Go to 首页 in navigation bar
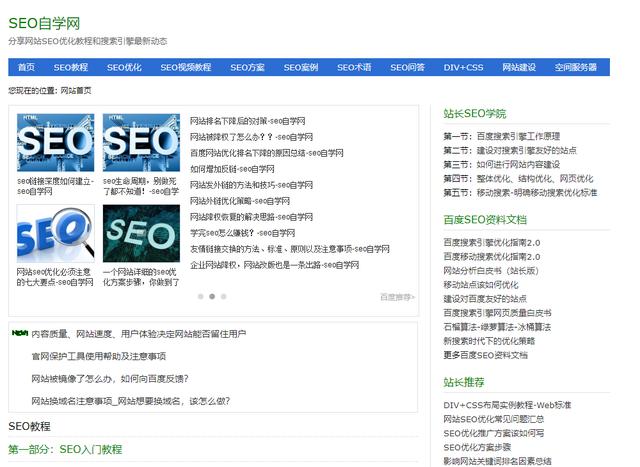This screenshot has width=640, height=467. pos(27,67)
